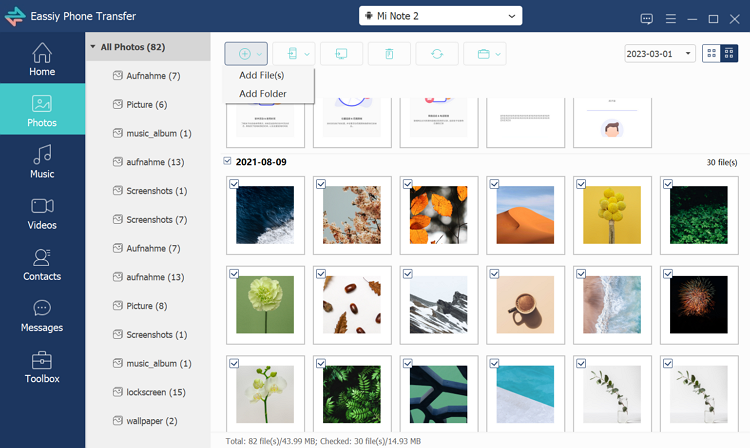
Task: Switch to large grid view
Action: (x=711, y=54)
